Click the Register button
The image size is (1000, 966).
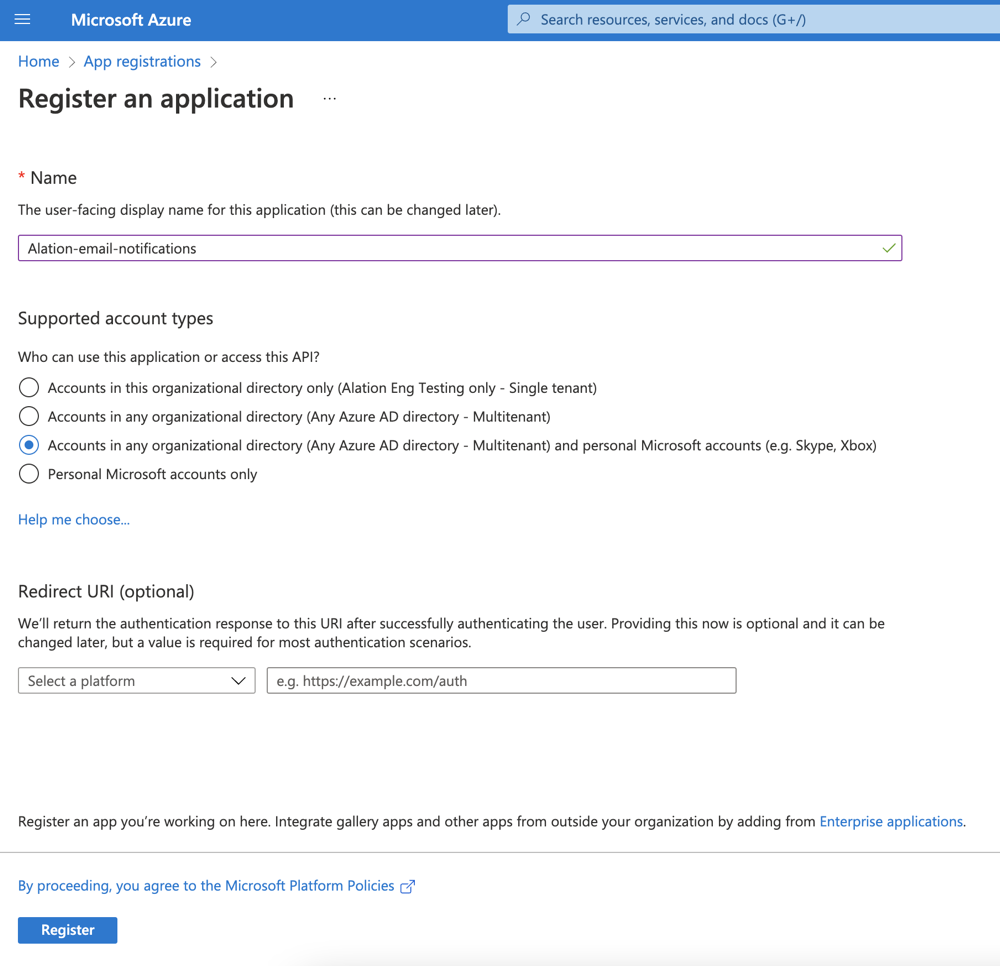click(68, 930)
